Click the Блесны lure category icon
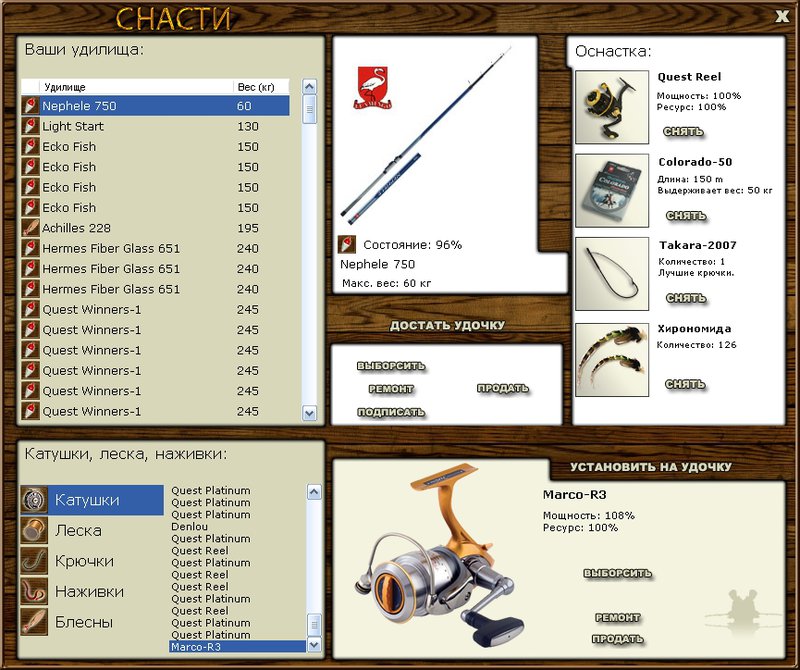Image resolution: width=800 pixels, height=670 pixels. (x=34, y=622)
